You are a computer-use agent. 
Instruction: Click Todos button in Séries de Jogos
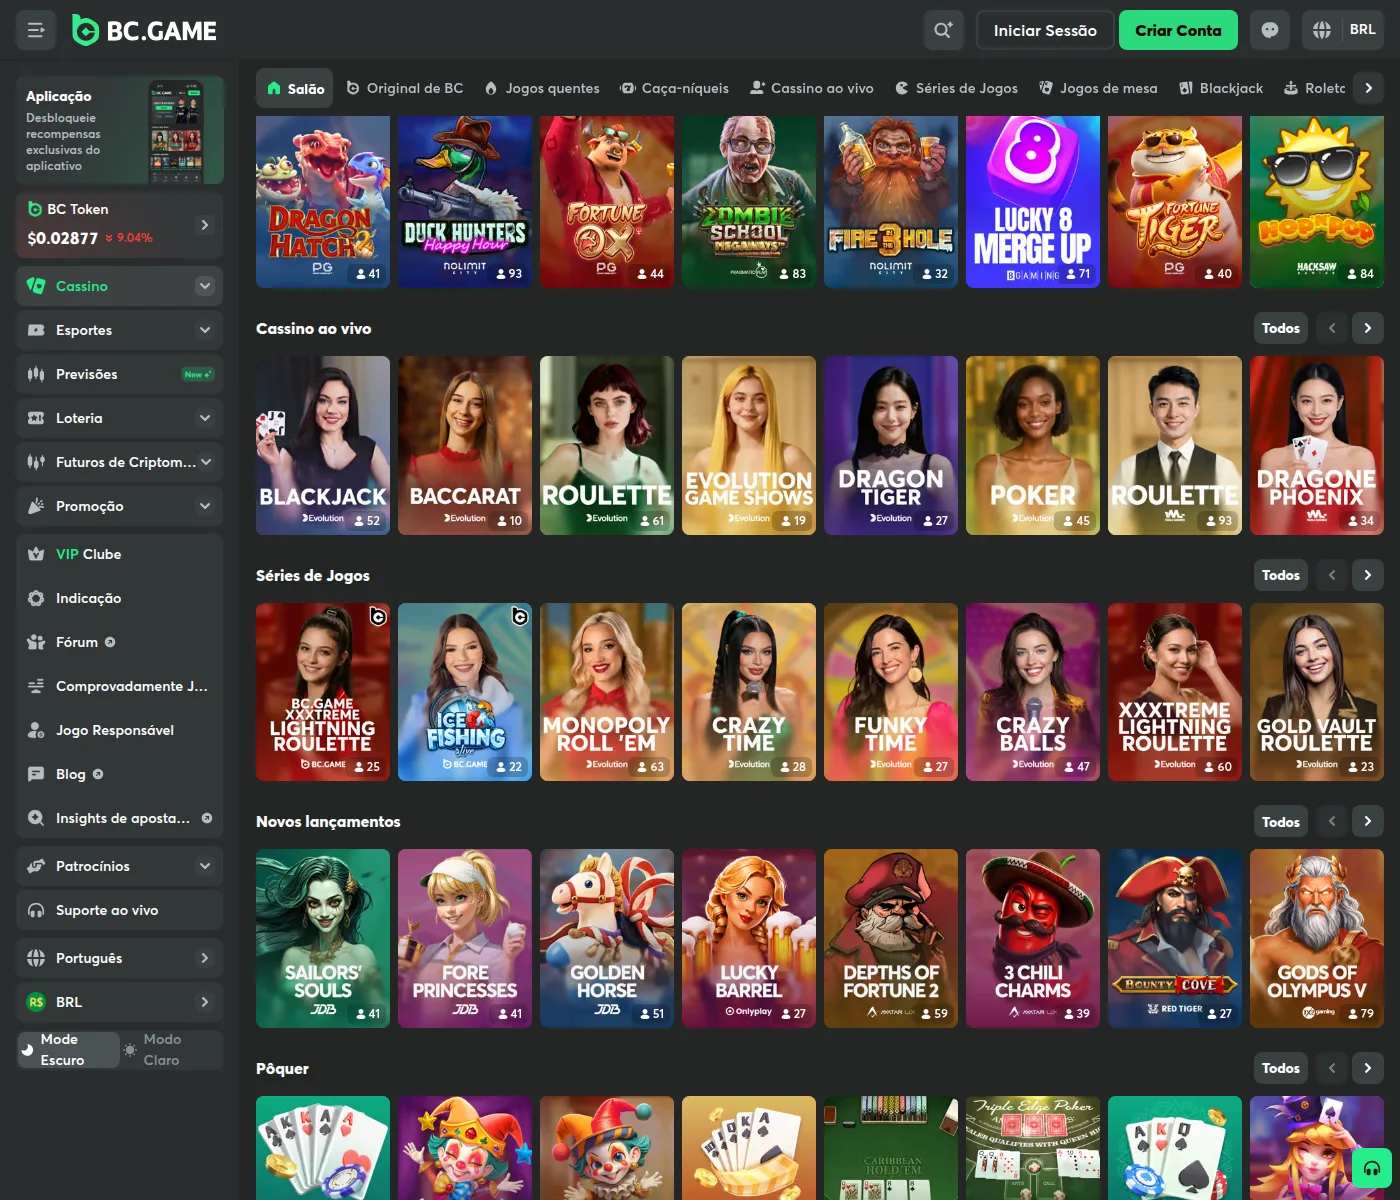1281,575
